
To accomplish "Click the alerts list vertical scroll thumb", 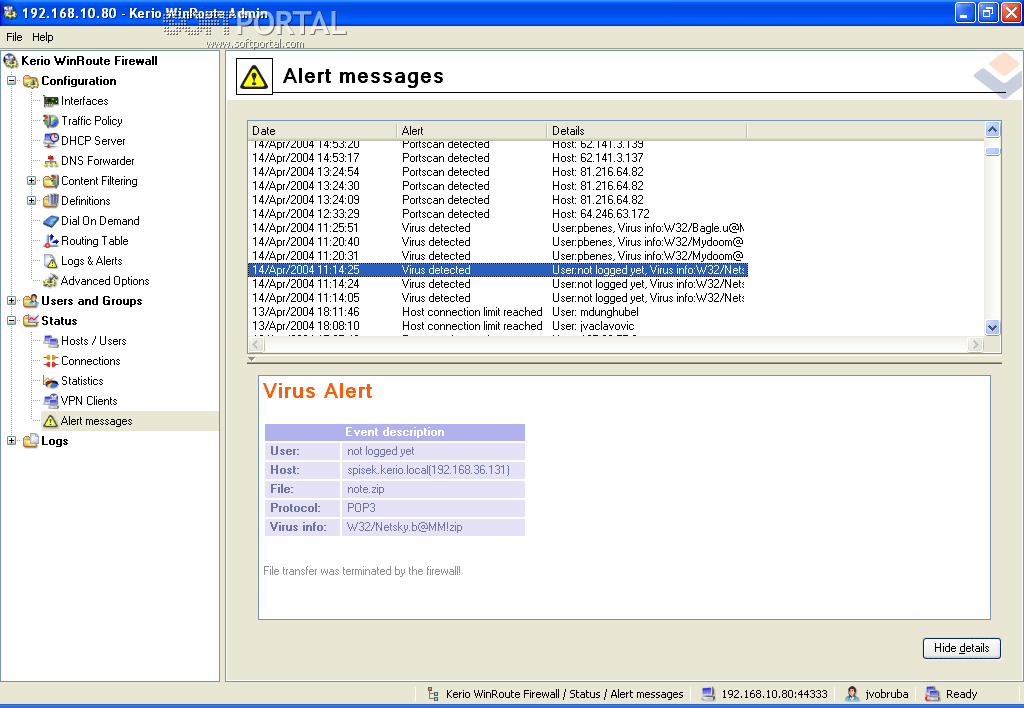I will coord(992,152).
